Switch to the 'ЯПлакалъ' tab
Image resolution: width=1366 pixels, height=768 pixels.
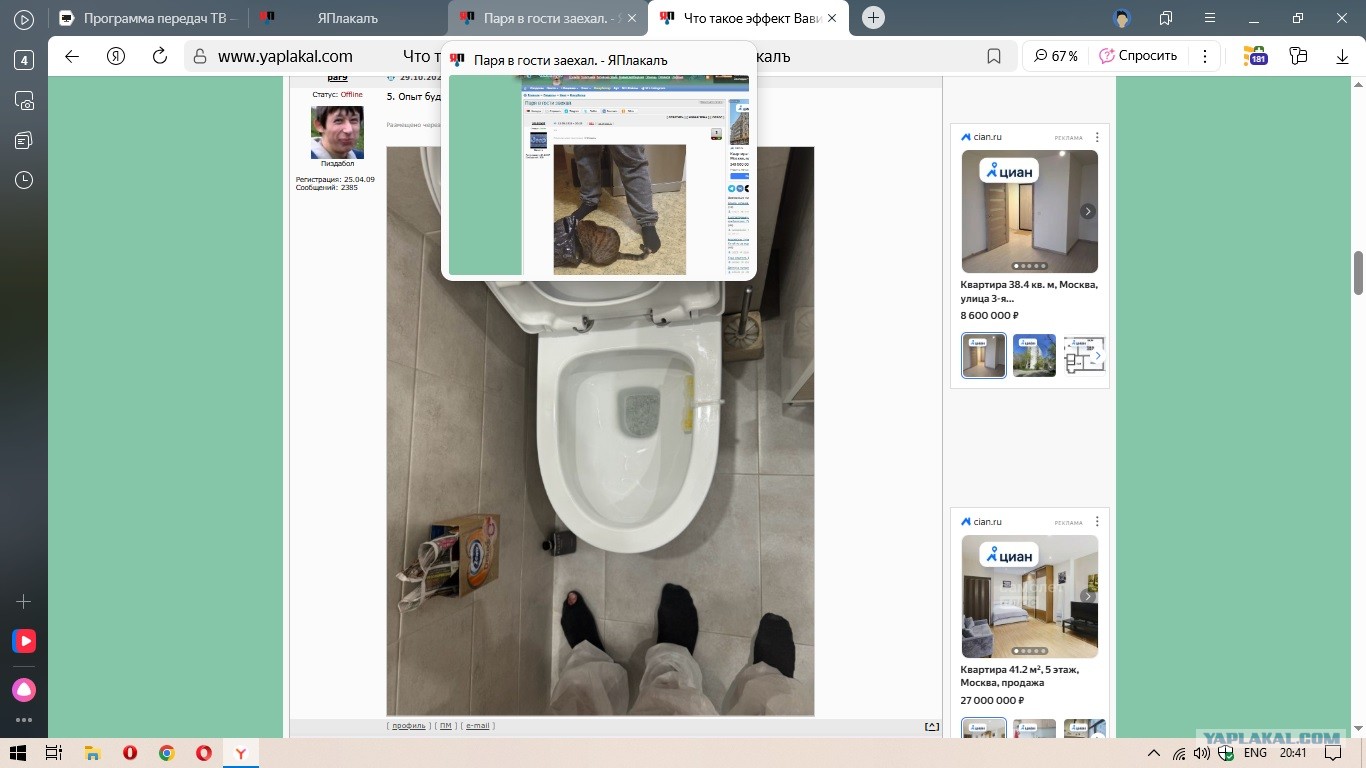[x=348, y=18]
